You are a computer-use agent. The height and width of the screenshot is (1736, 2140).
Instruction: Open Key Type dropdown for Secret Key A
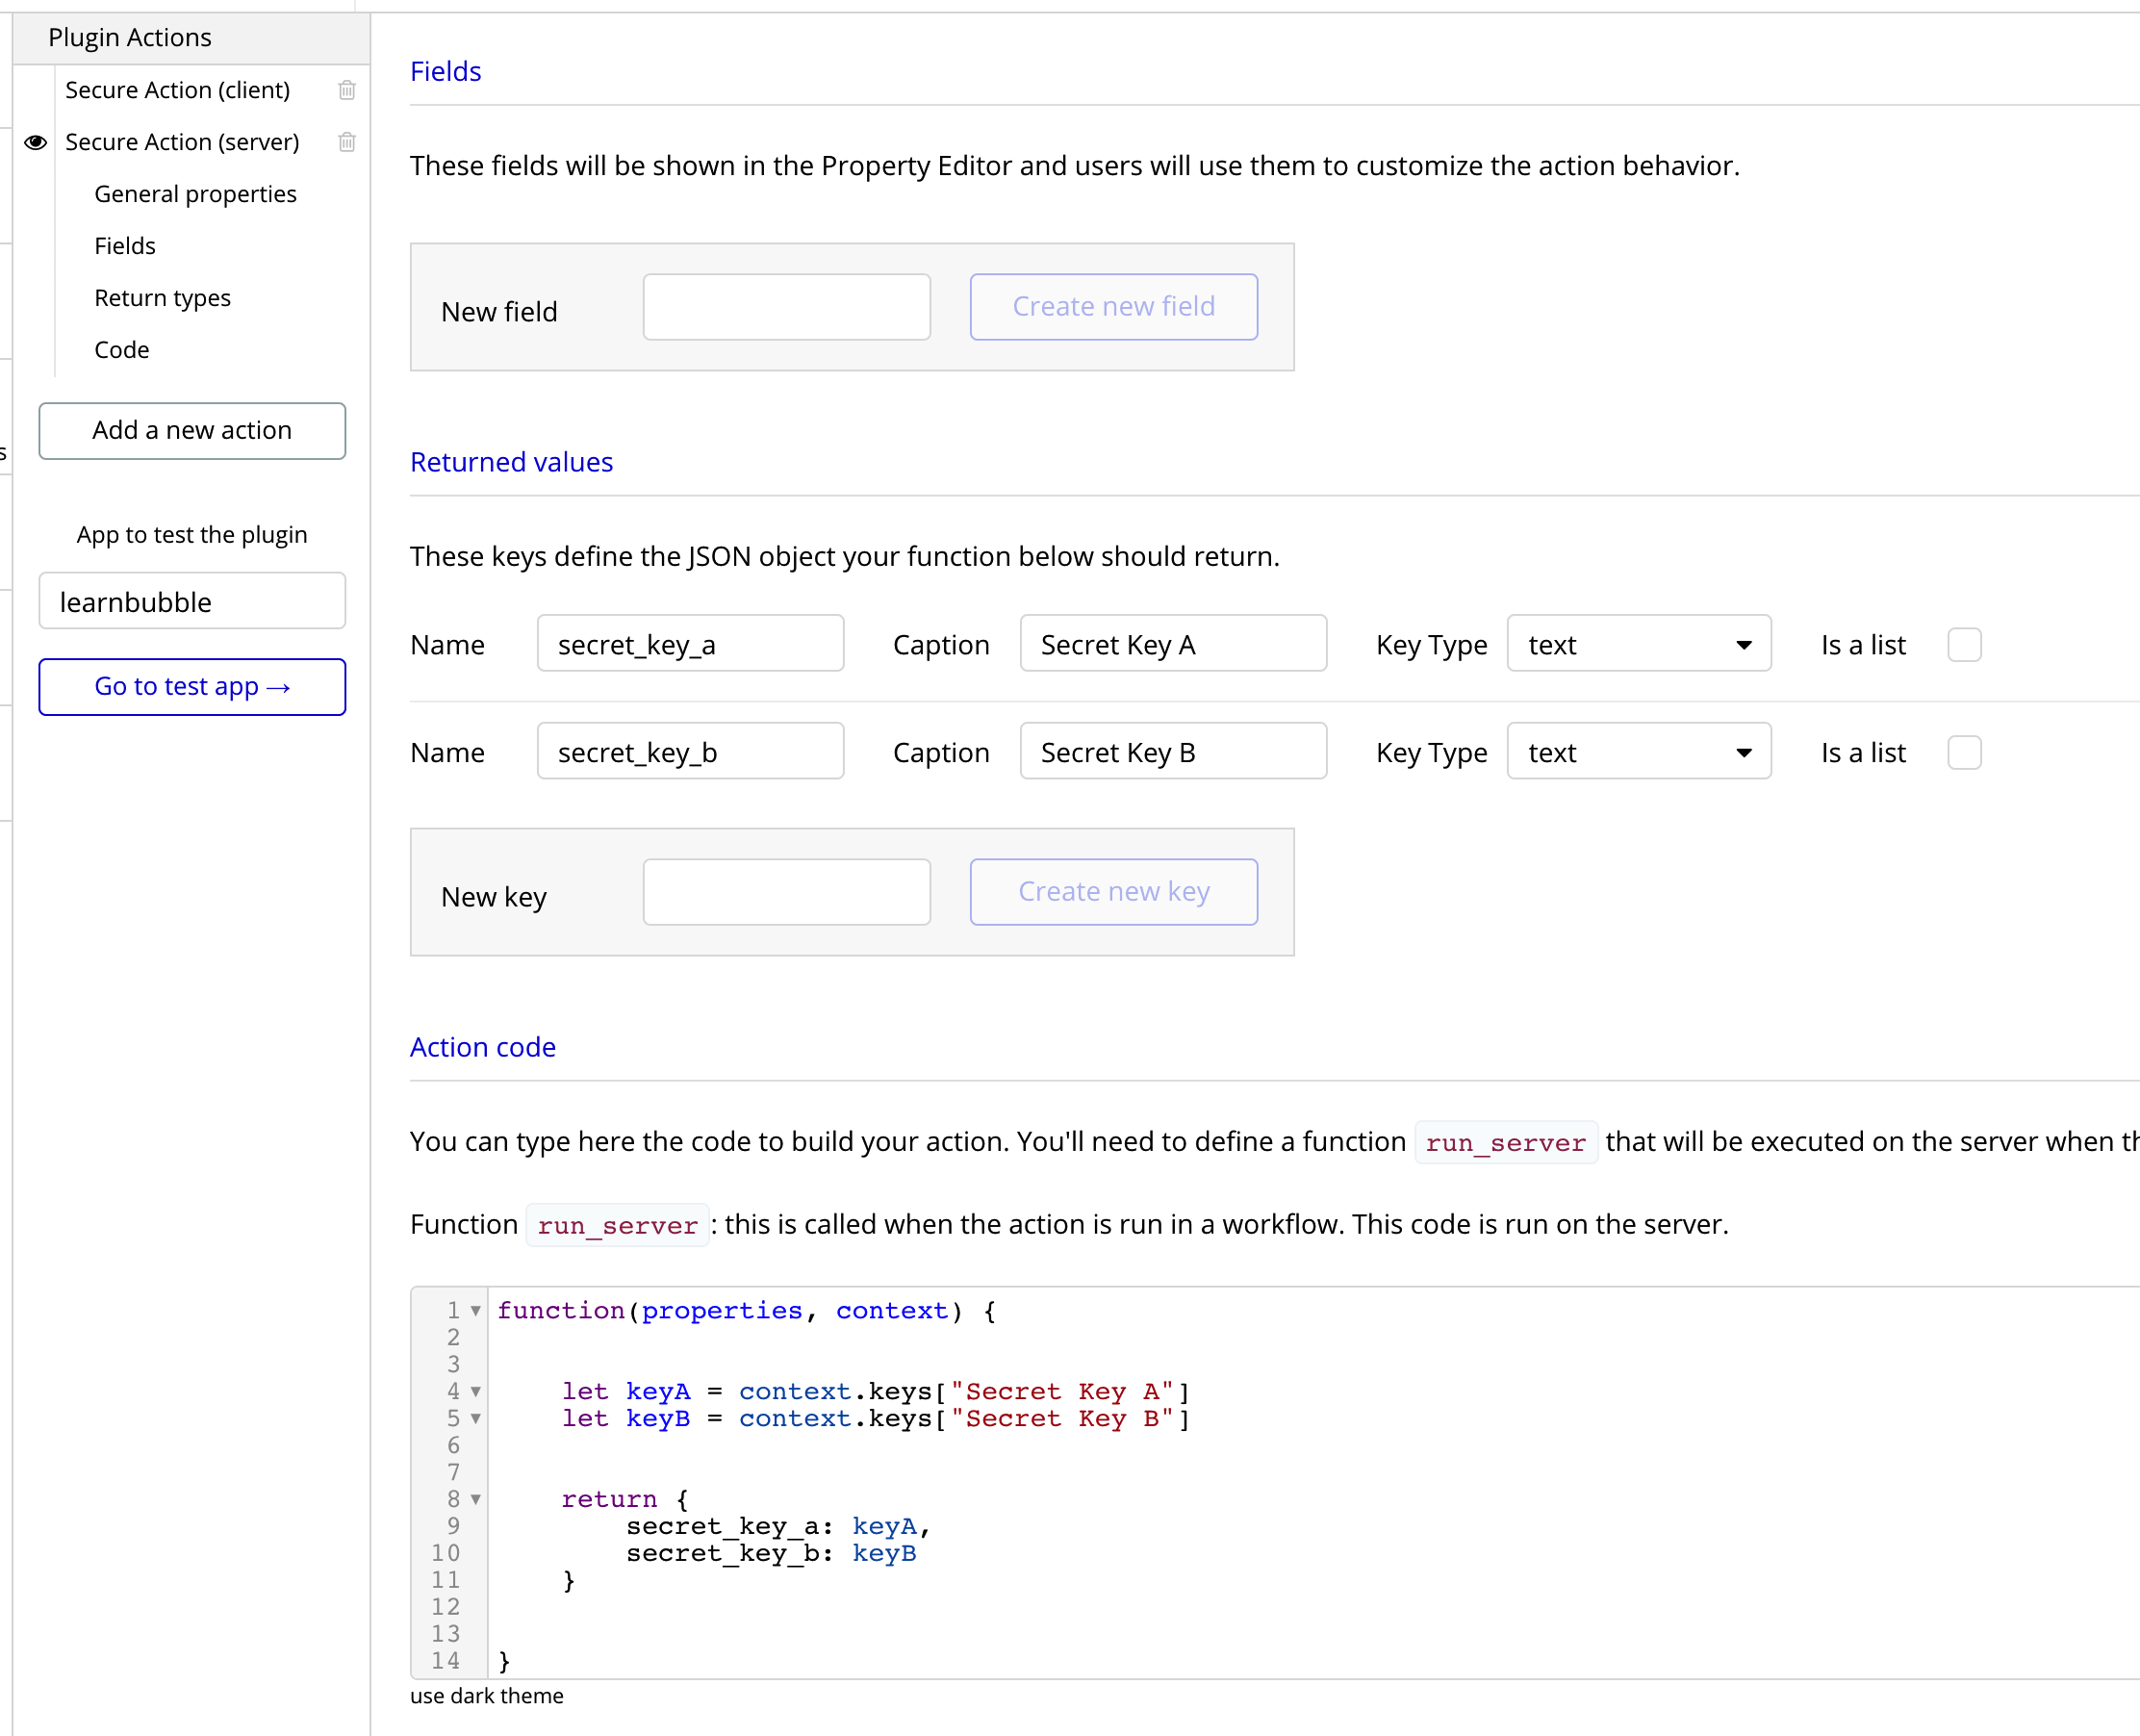click(x=1638, y=645)
